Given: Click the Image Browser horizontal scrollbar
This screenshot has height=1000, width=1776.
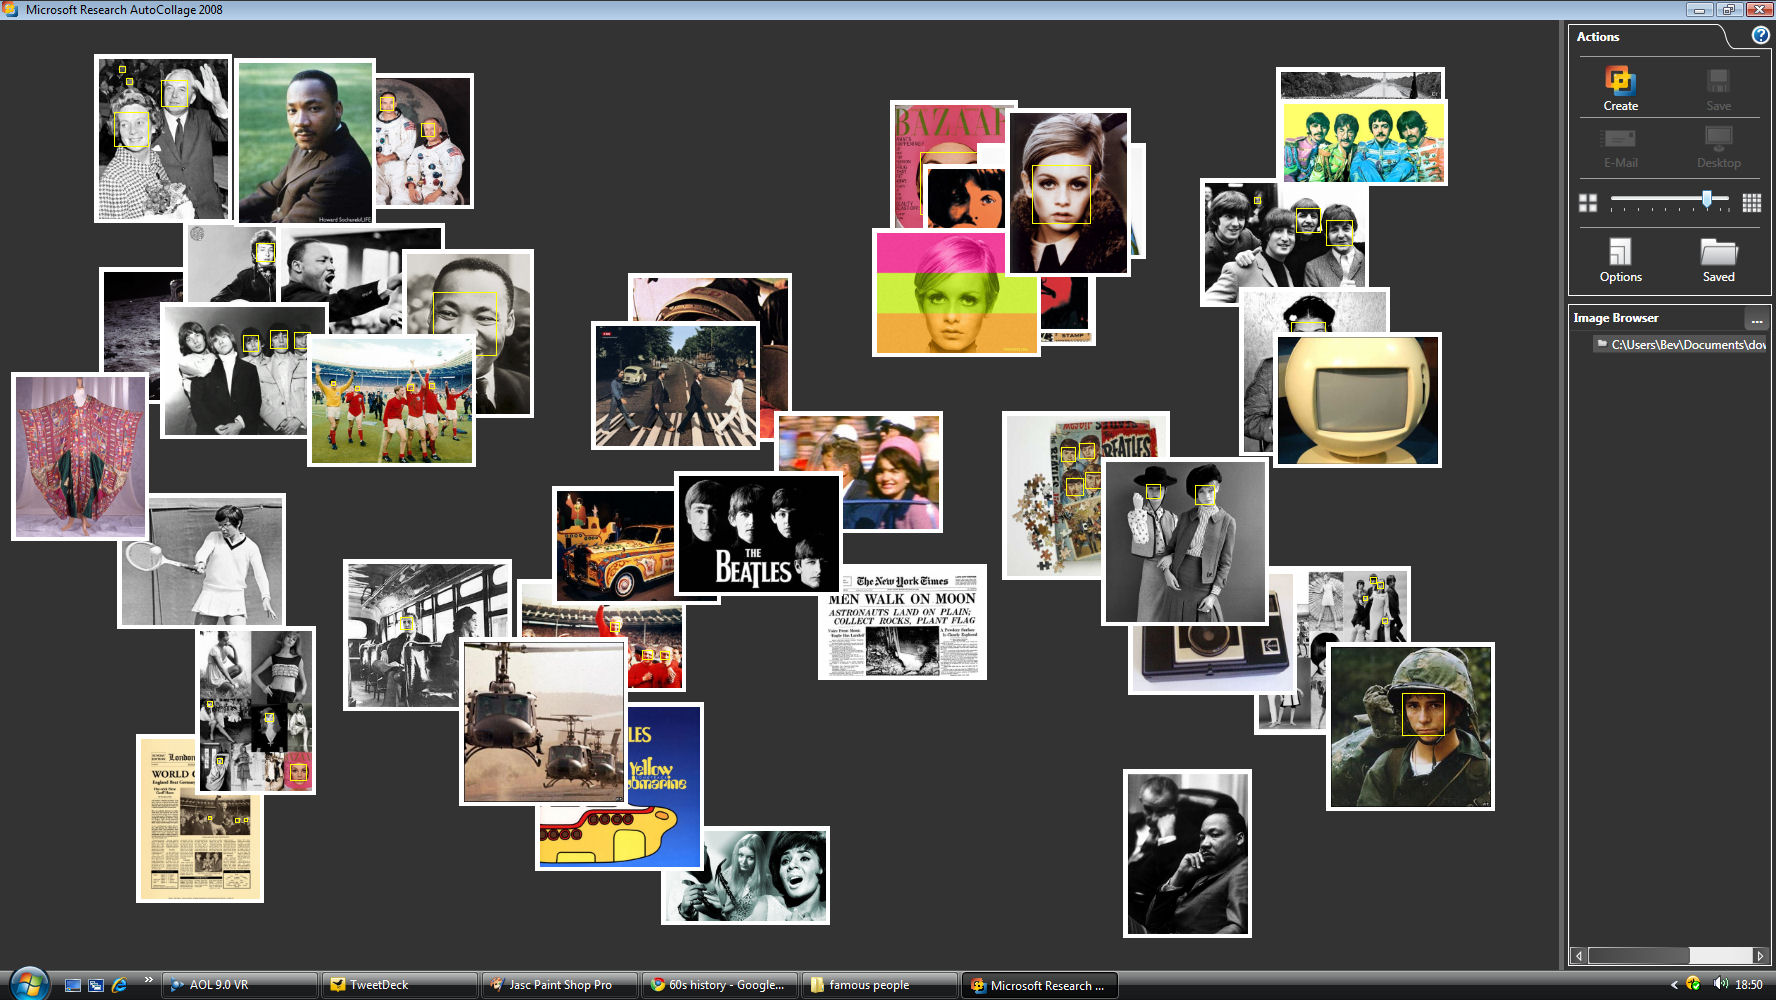Looking at the screenshot, I should tap(1669, 956).
